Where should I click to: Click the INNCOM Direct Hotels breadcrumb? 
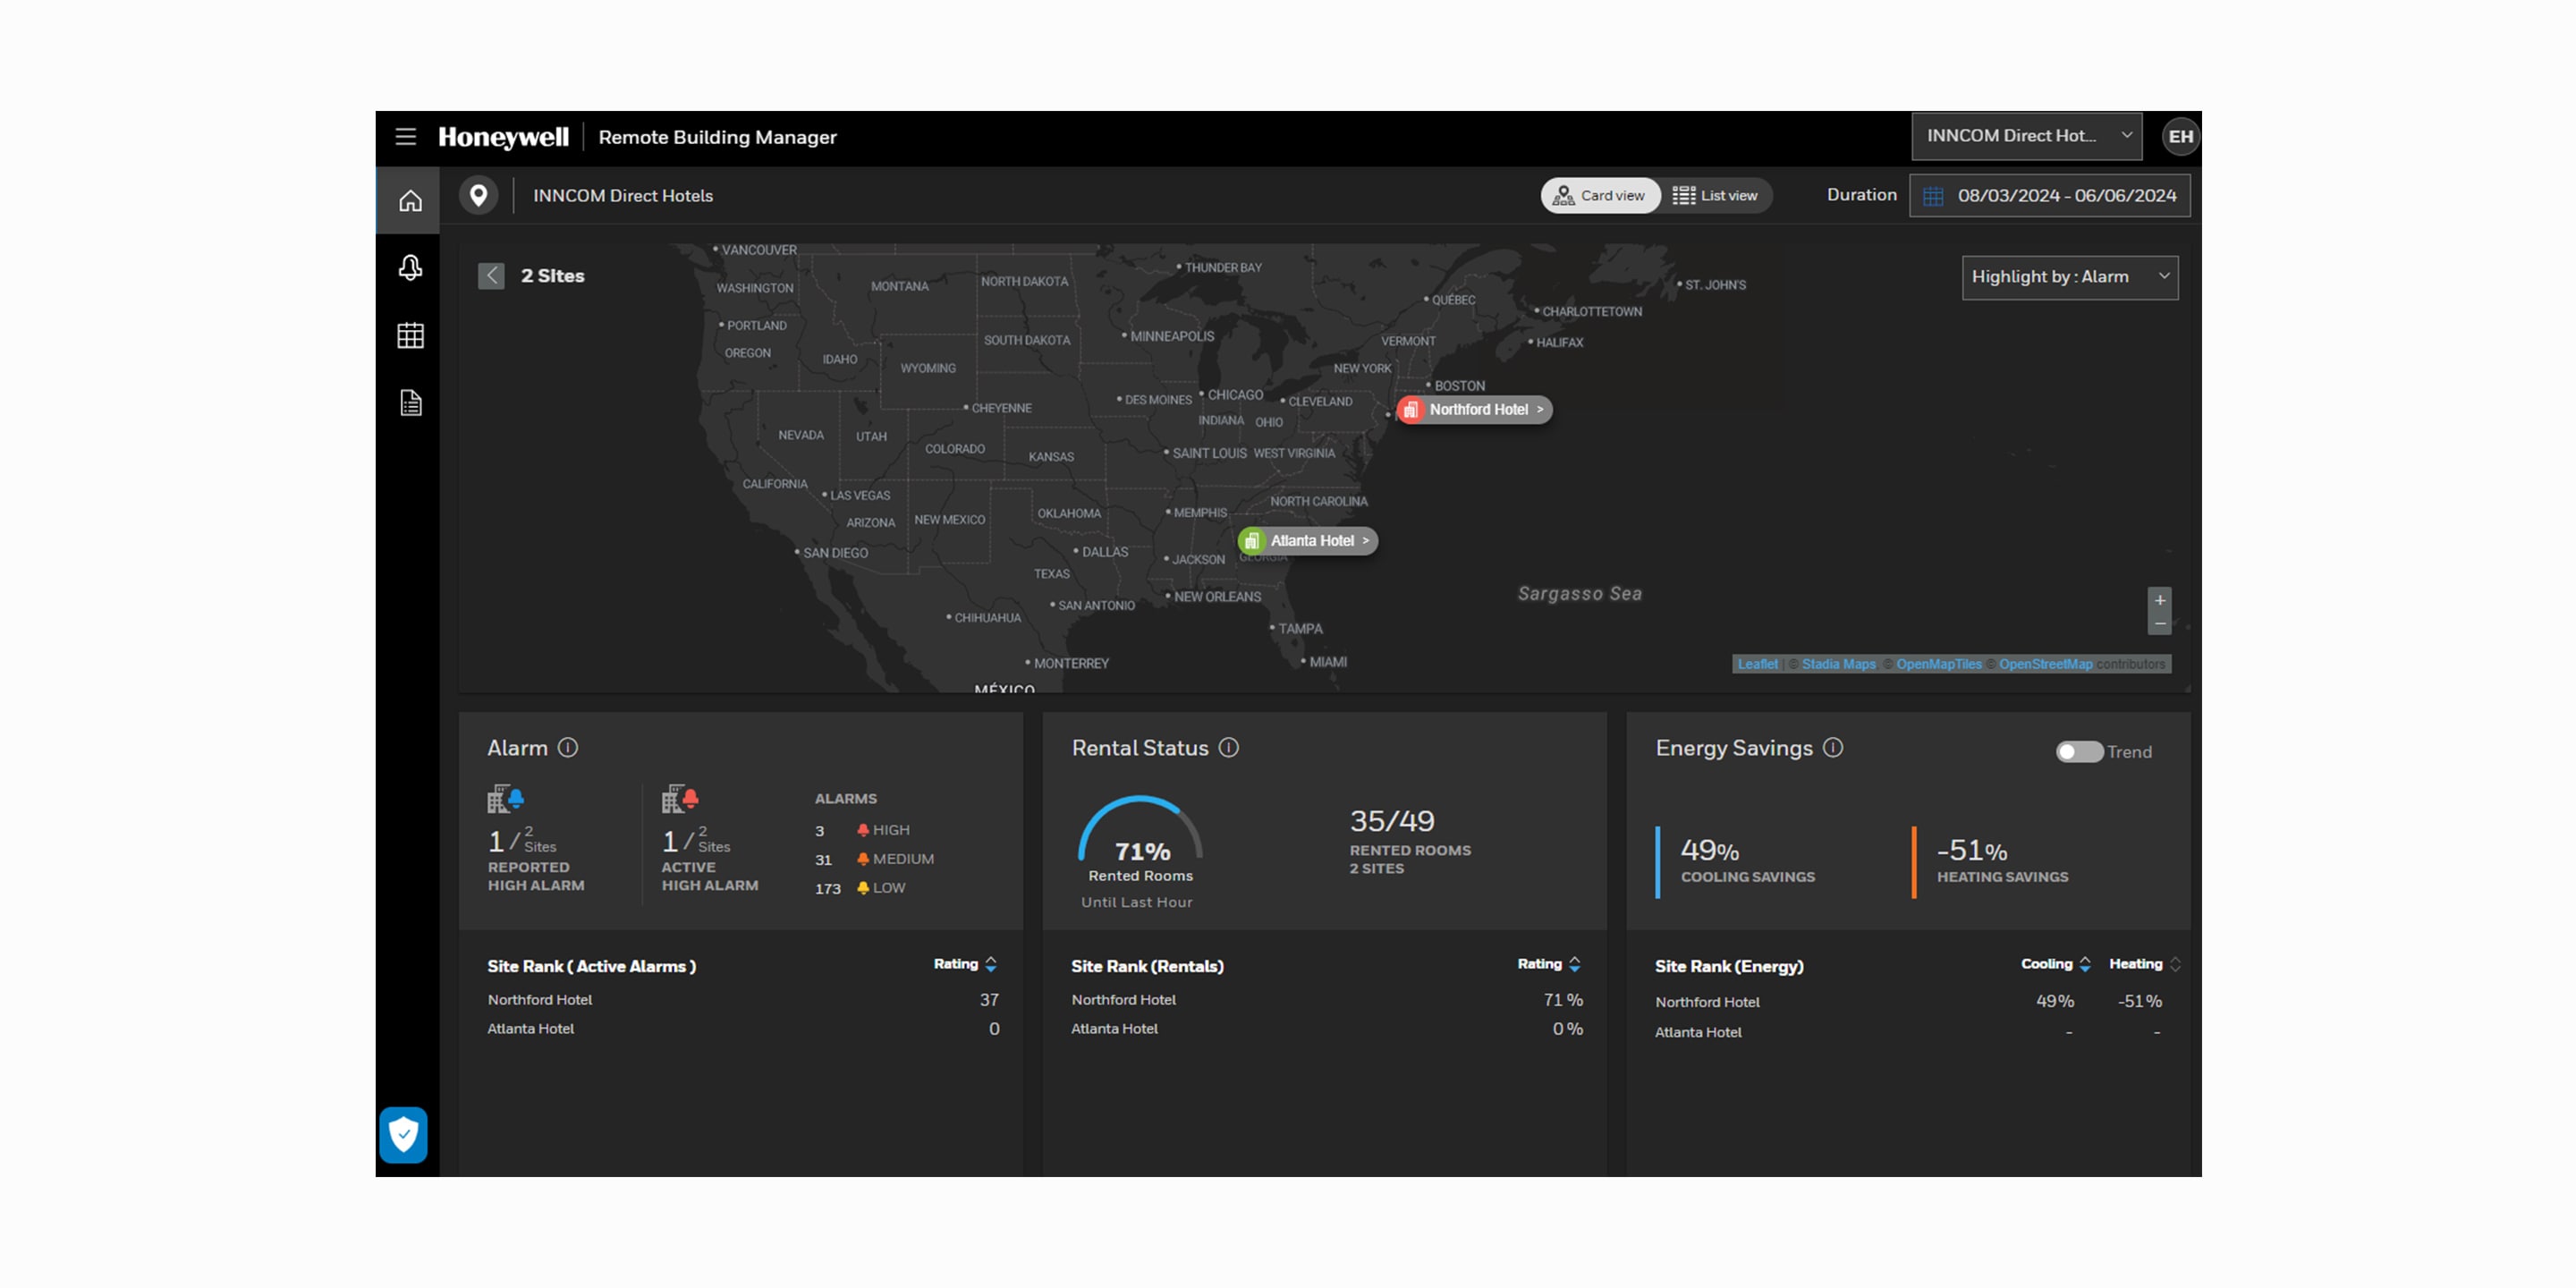tap(623, 196)
